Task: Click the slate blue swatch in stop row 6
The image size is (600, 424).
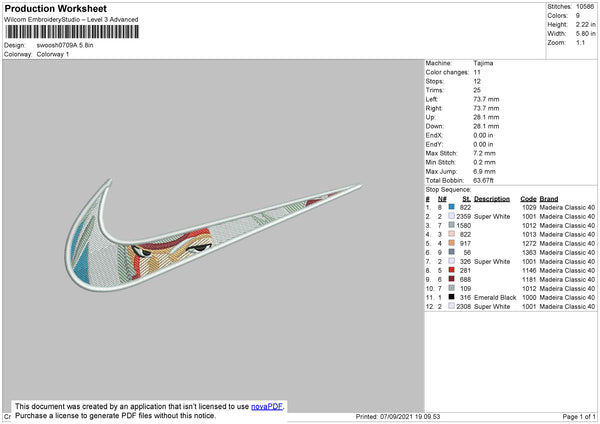Action: (452, 252)
